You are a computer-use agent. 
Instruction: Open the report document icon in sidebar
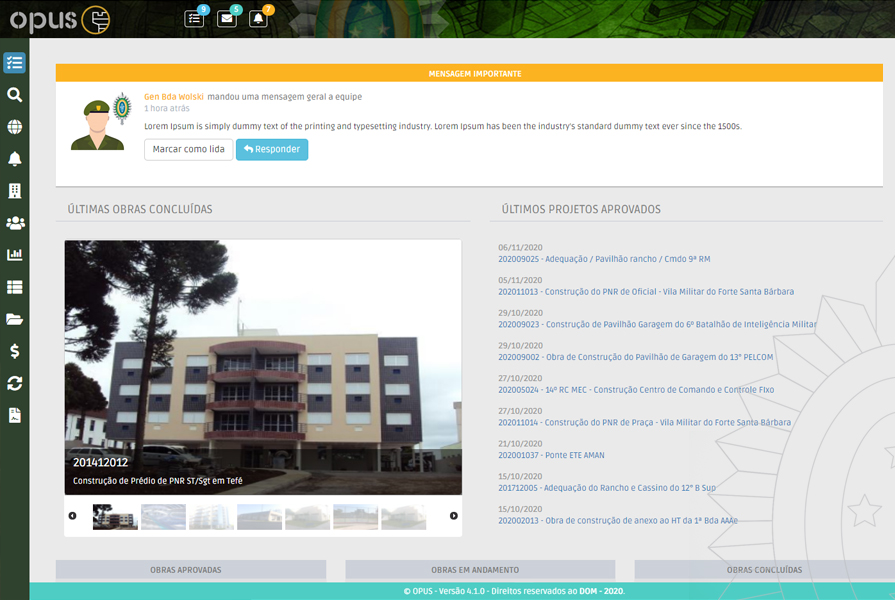[x=14, y=416]
